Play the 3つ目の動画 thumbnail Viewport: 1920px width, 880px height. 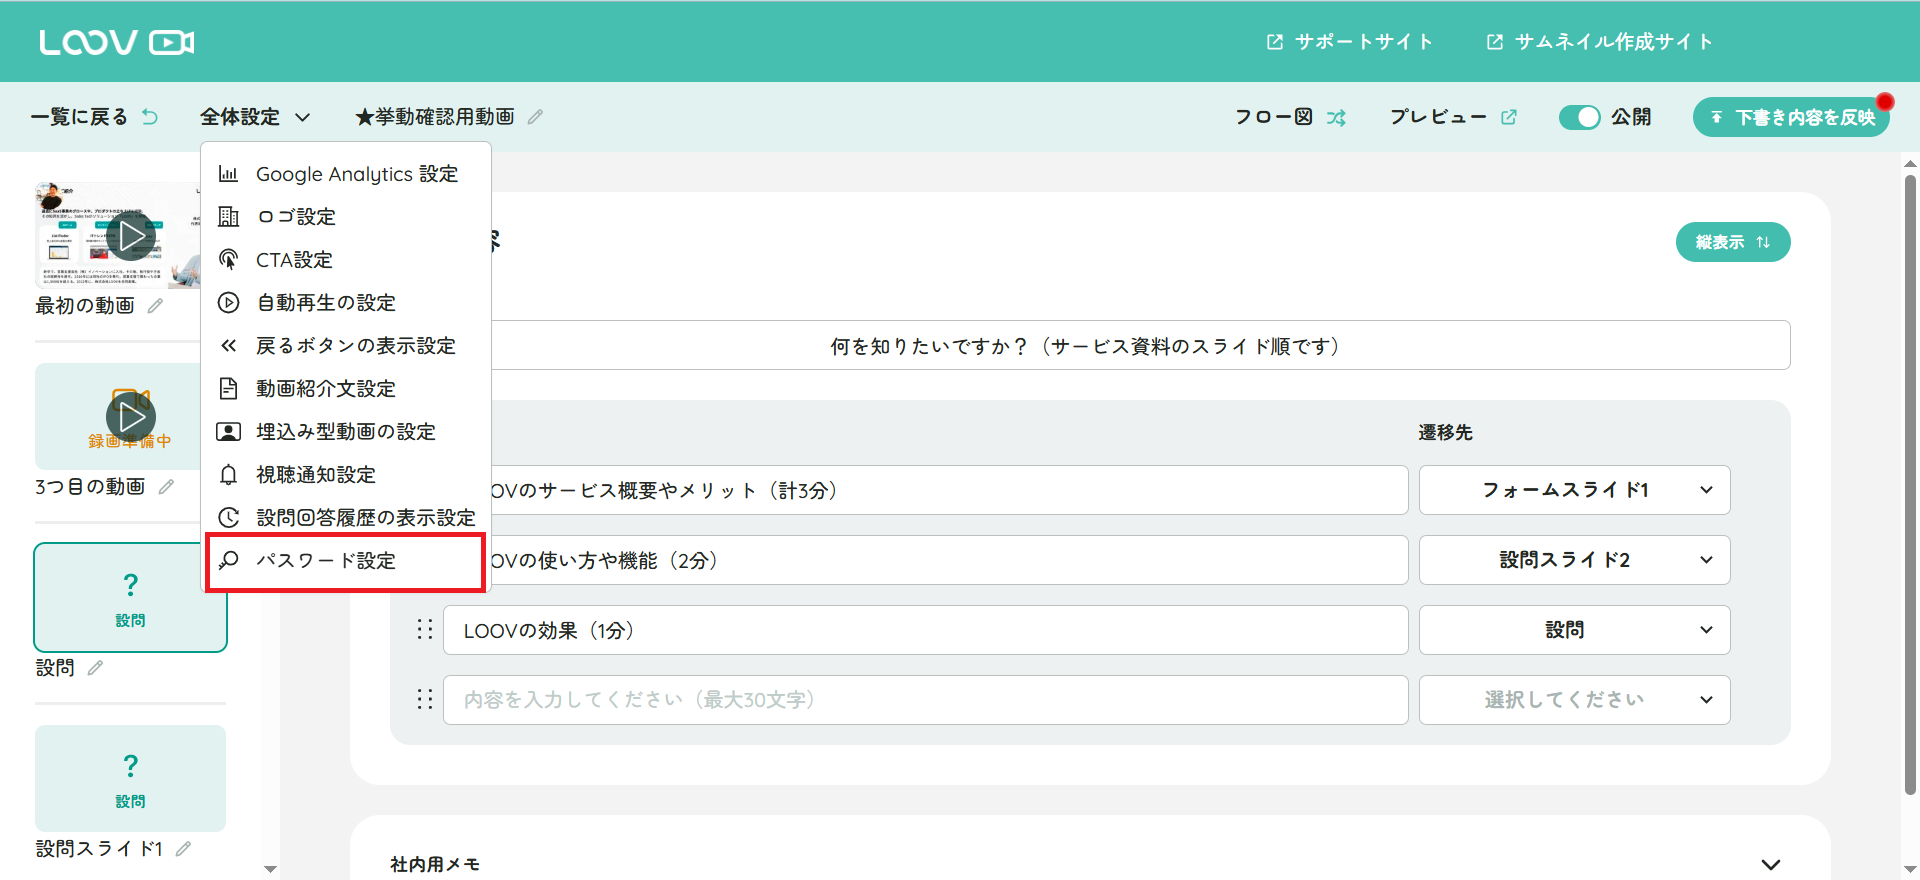130,417
